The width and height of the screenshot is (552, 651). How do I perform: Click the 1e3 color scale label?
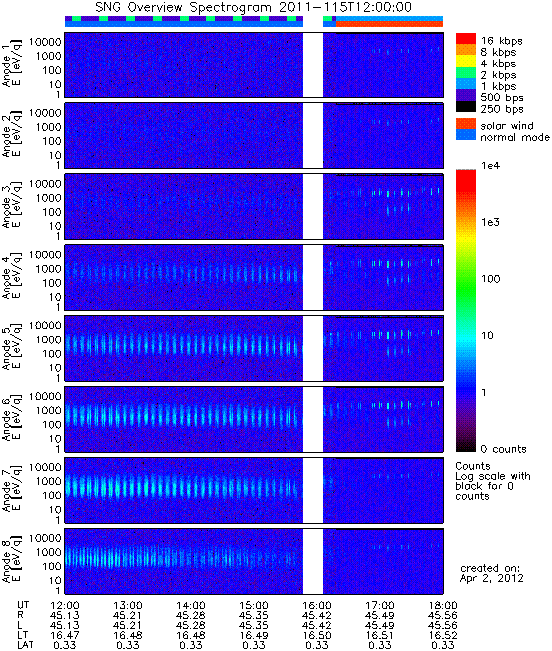pos(491,222)
